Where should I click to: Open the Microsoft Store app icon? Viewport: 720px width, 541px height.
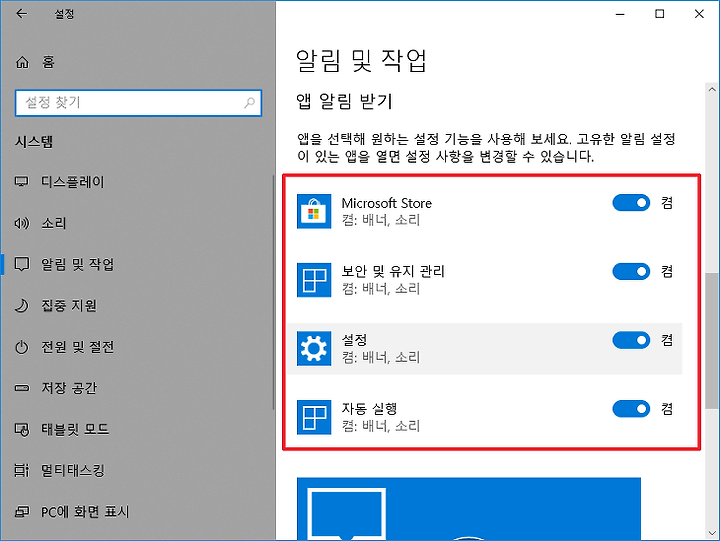pos(314,211)
